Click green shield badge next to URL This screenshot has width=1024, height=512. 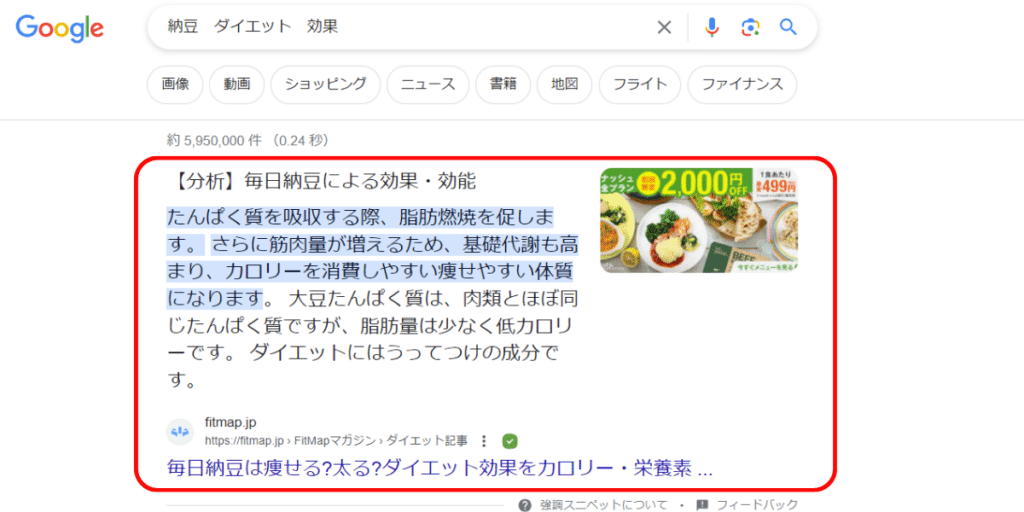click(510, 441)
